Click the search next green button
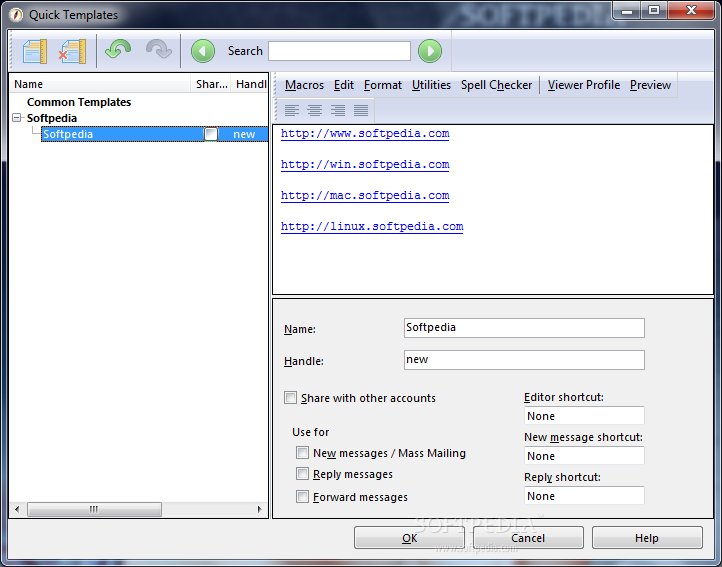This screenshot has height=567, width=722. (430, 51)
